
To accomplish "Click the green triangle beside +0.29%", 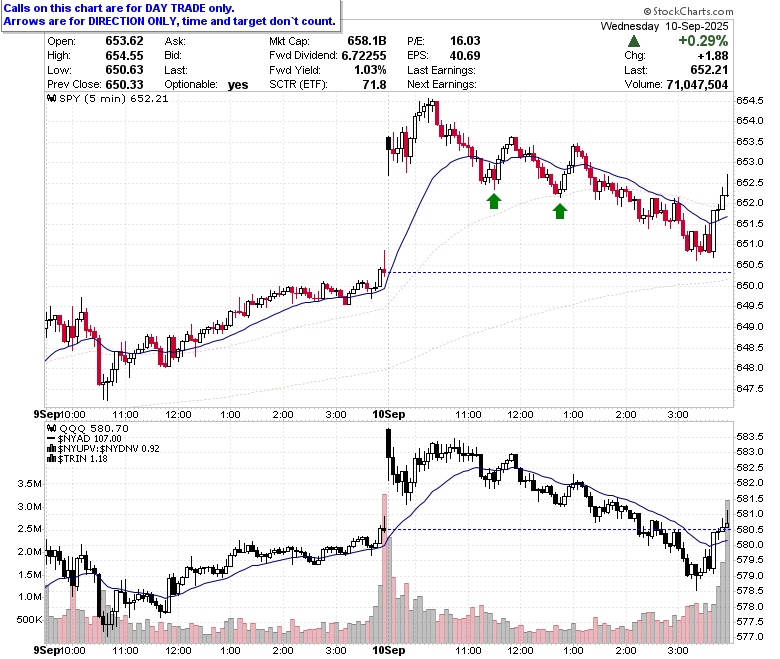I will tap(634, 41).
